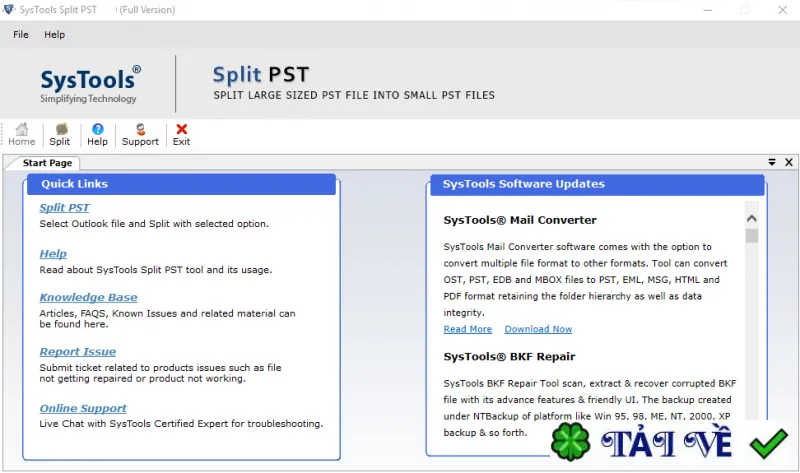Launch the Online Support link
This screenshot has width=800, height=473.
(x=83, y=408)
